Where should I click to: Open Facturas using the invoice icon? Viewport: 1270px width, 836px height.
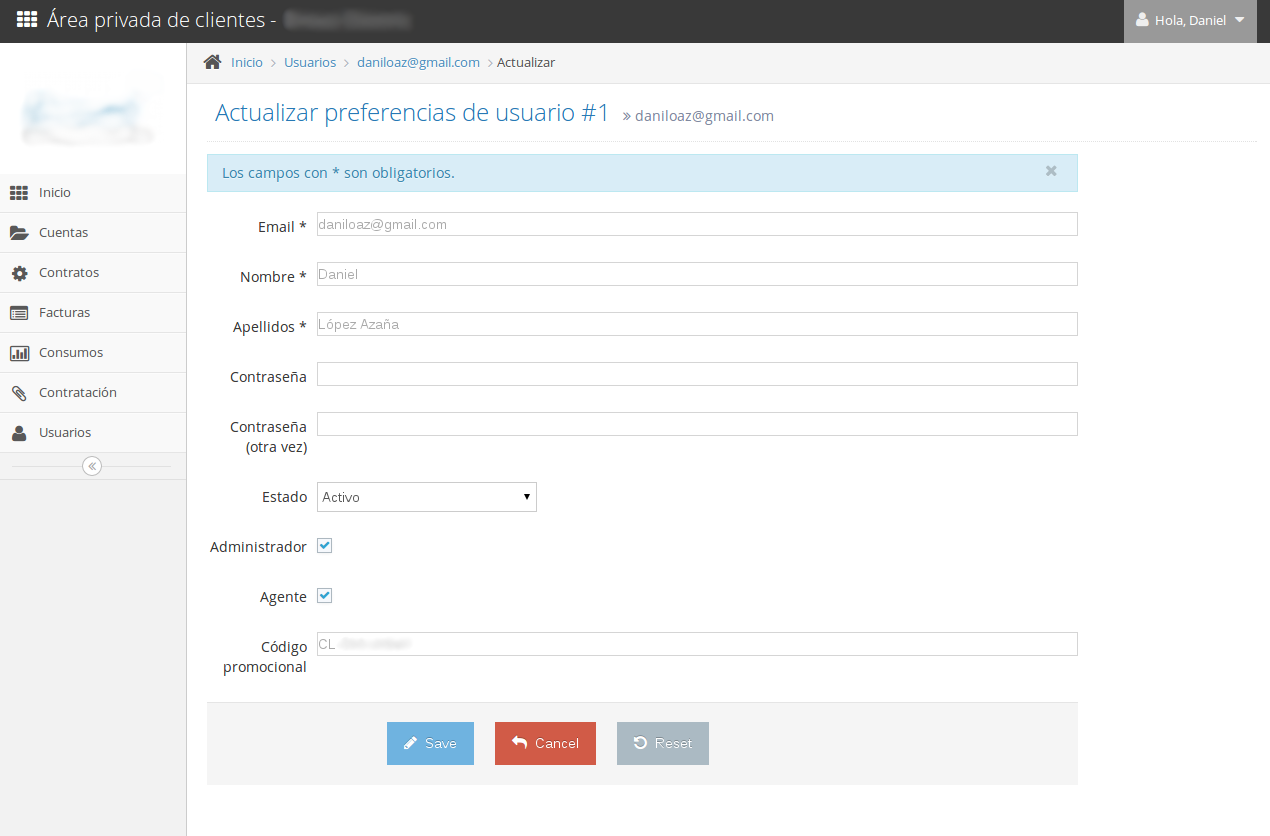[x=21, y=312]
